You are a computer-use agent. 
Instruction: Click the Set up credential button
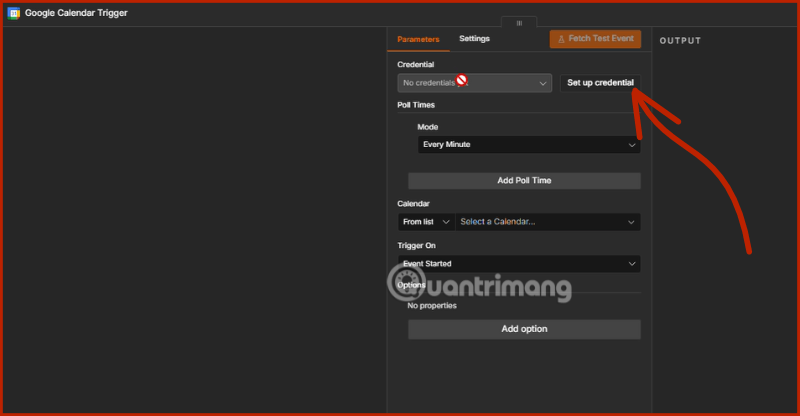[x=600, y=83]
